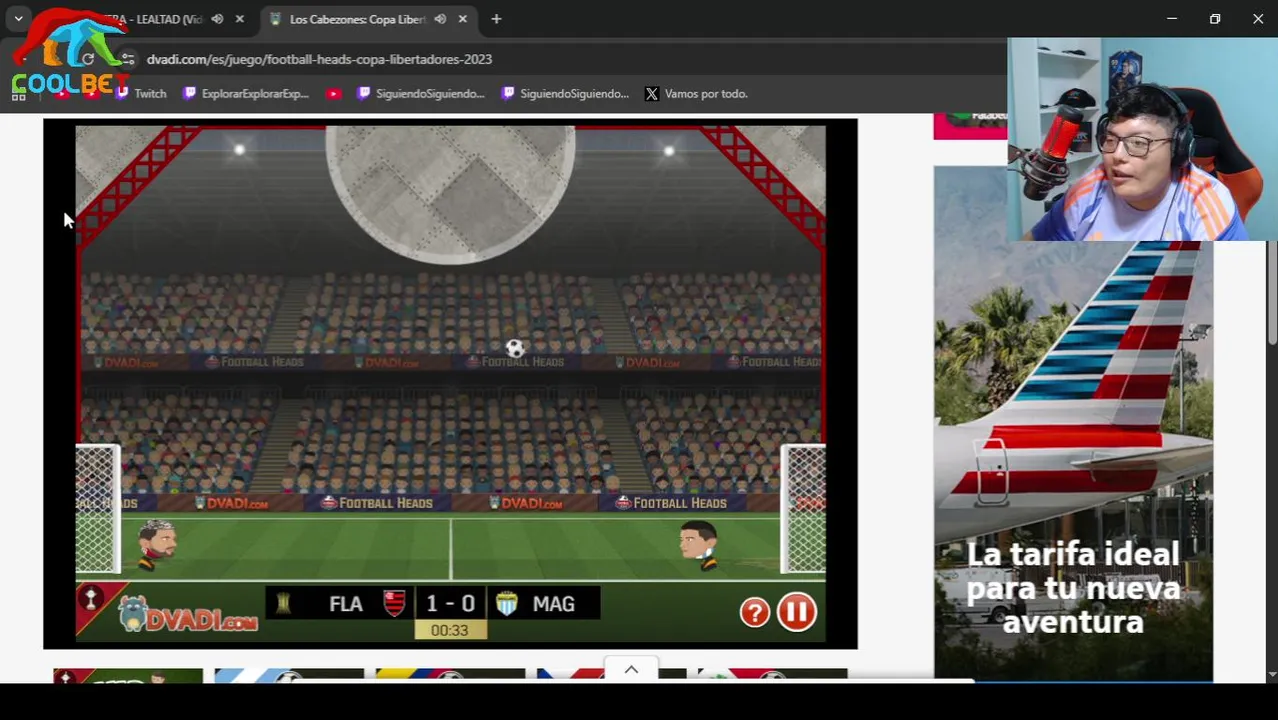Image resolution: width=1278 pixels, height=720 pixels.
Task: Open the Twitch bookmark
Action: pos(140,93)
